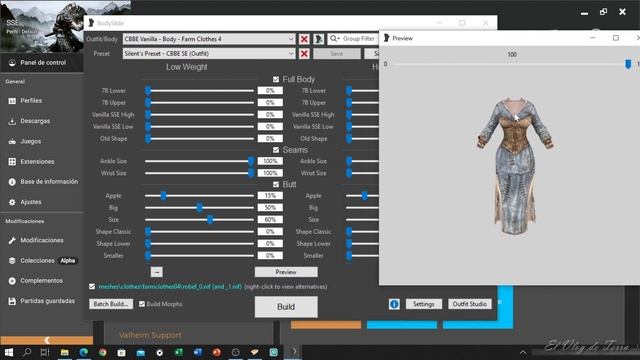Click the high weight Apple slider handle
Image resolution: width=640 pixels, height=360 pixels.
click(364, 196)
